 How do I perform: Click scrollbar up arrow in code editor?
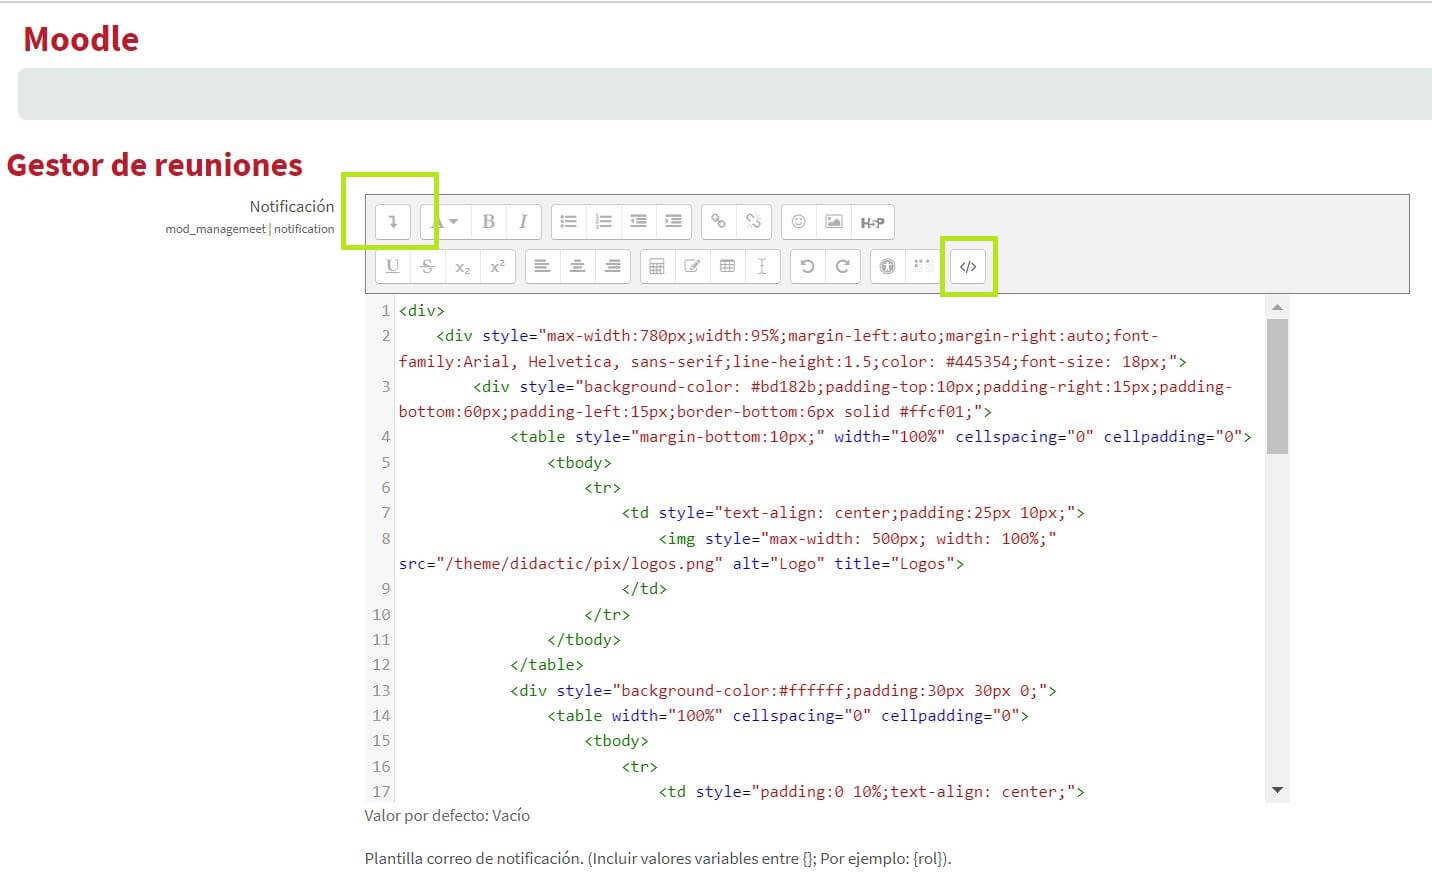click(1277, 307)
